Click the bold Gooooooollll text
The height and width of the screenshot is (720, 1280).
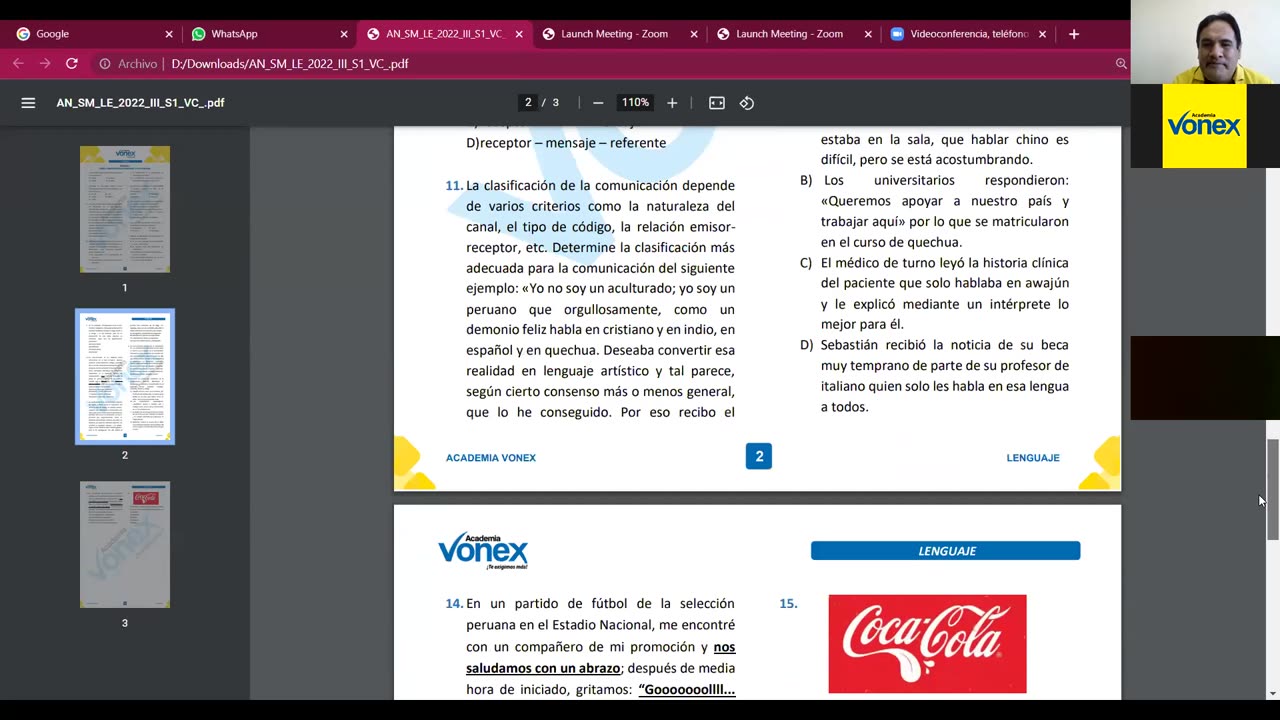687,690
